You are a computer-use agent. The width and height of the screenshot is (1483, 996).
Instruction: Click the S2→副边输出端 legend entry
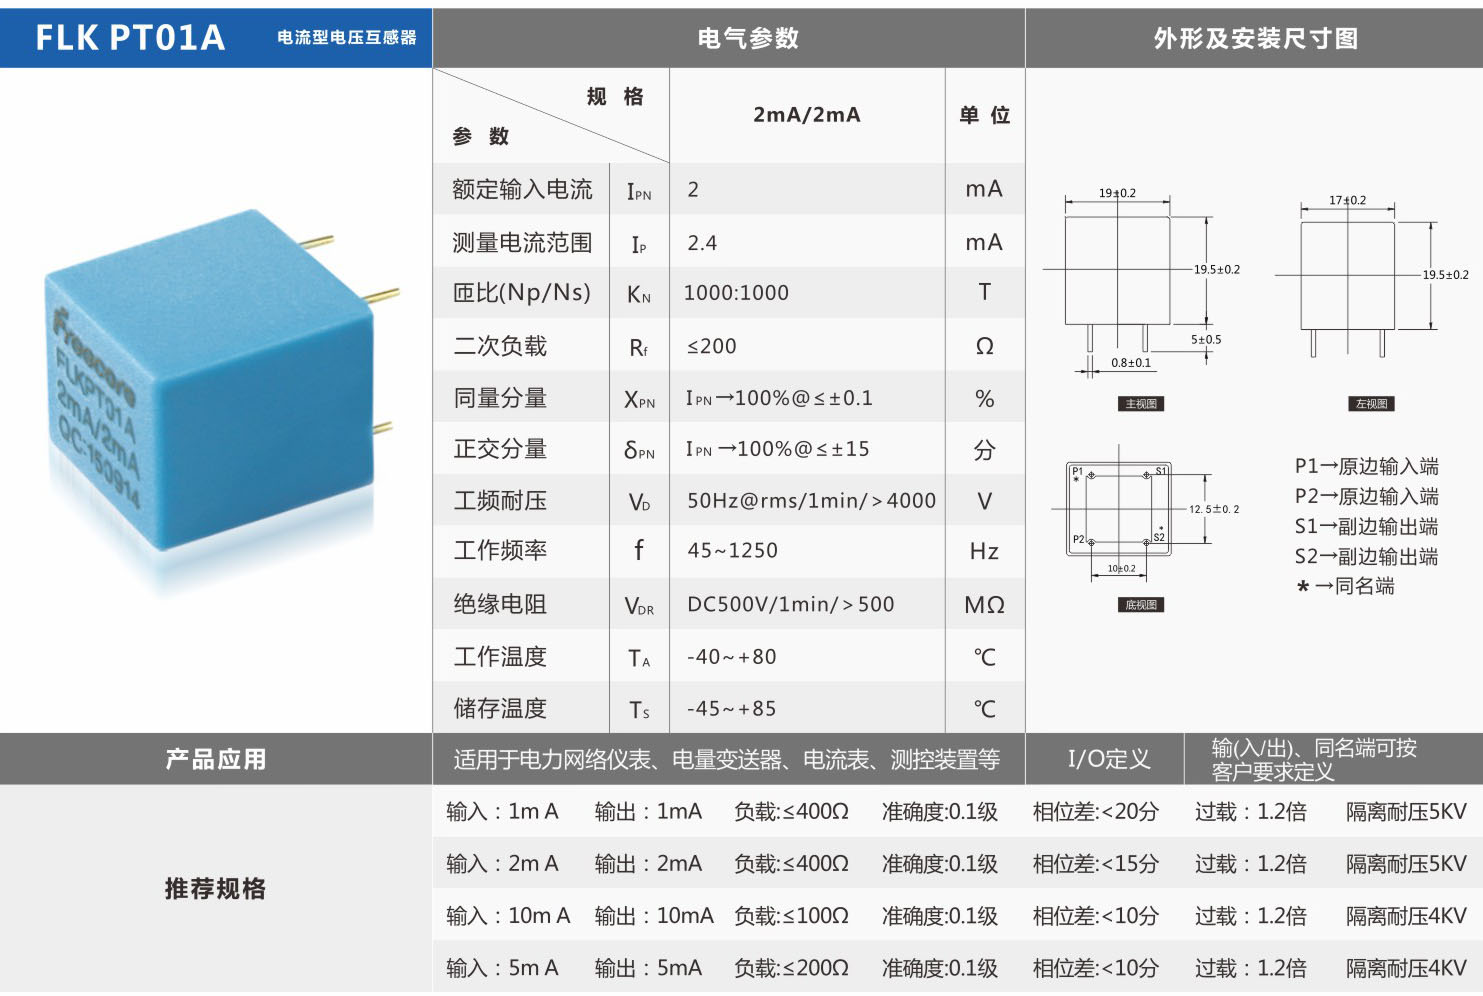coord(1365,556)
